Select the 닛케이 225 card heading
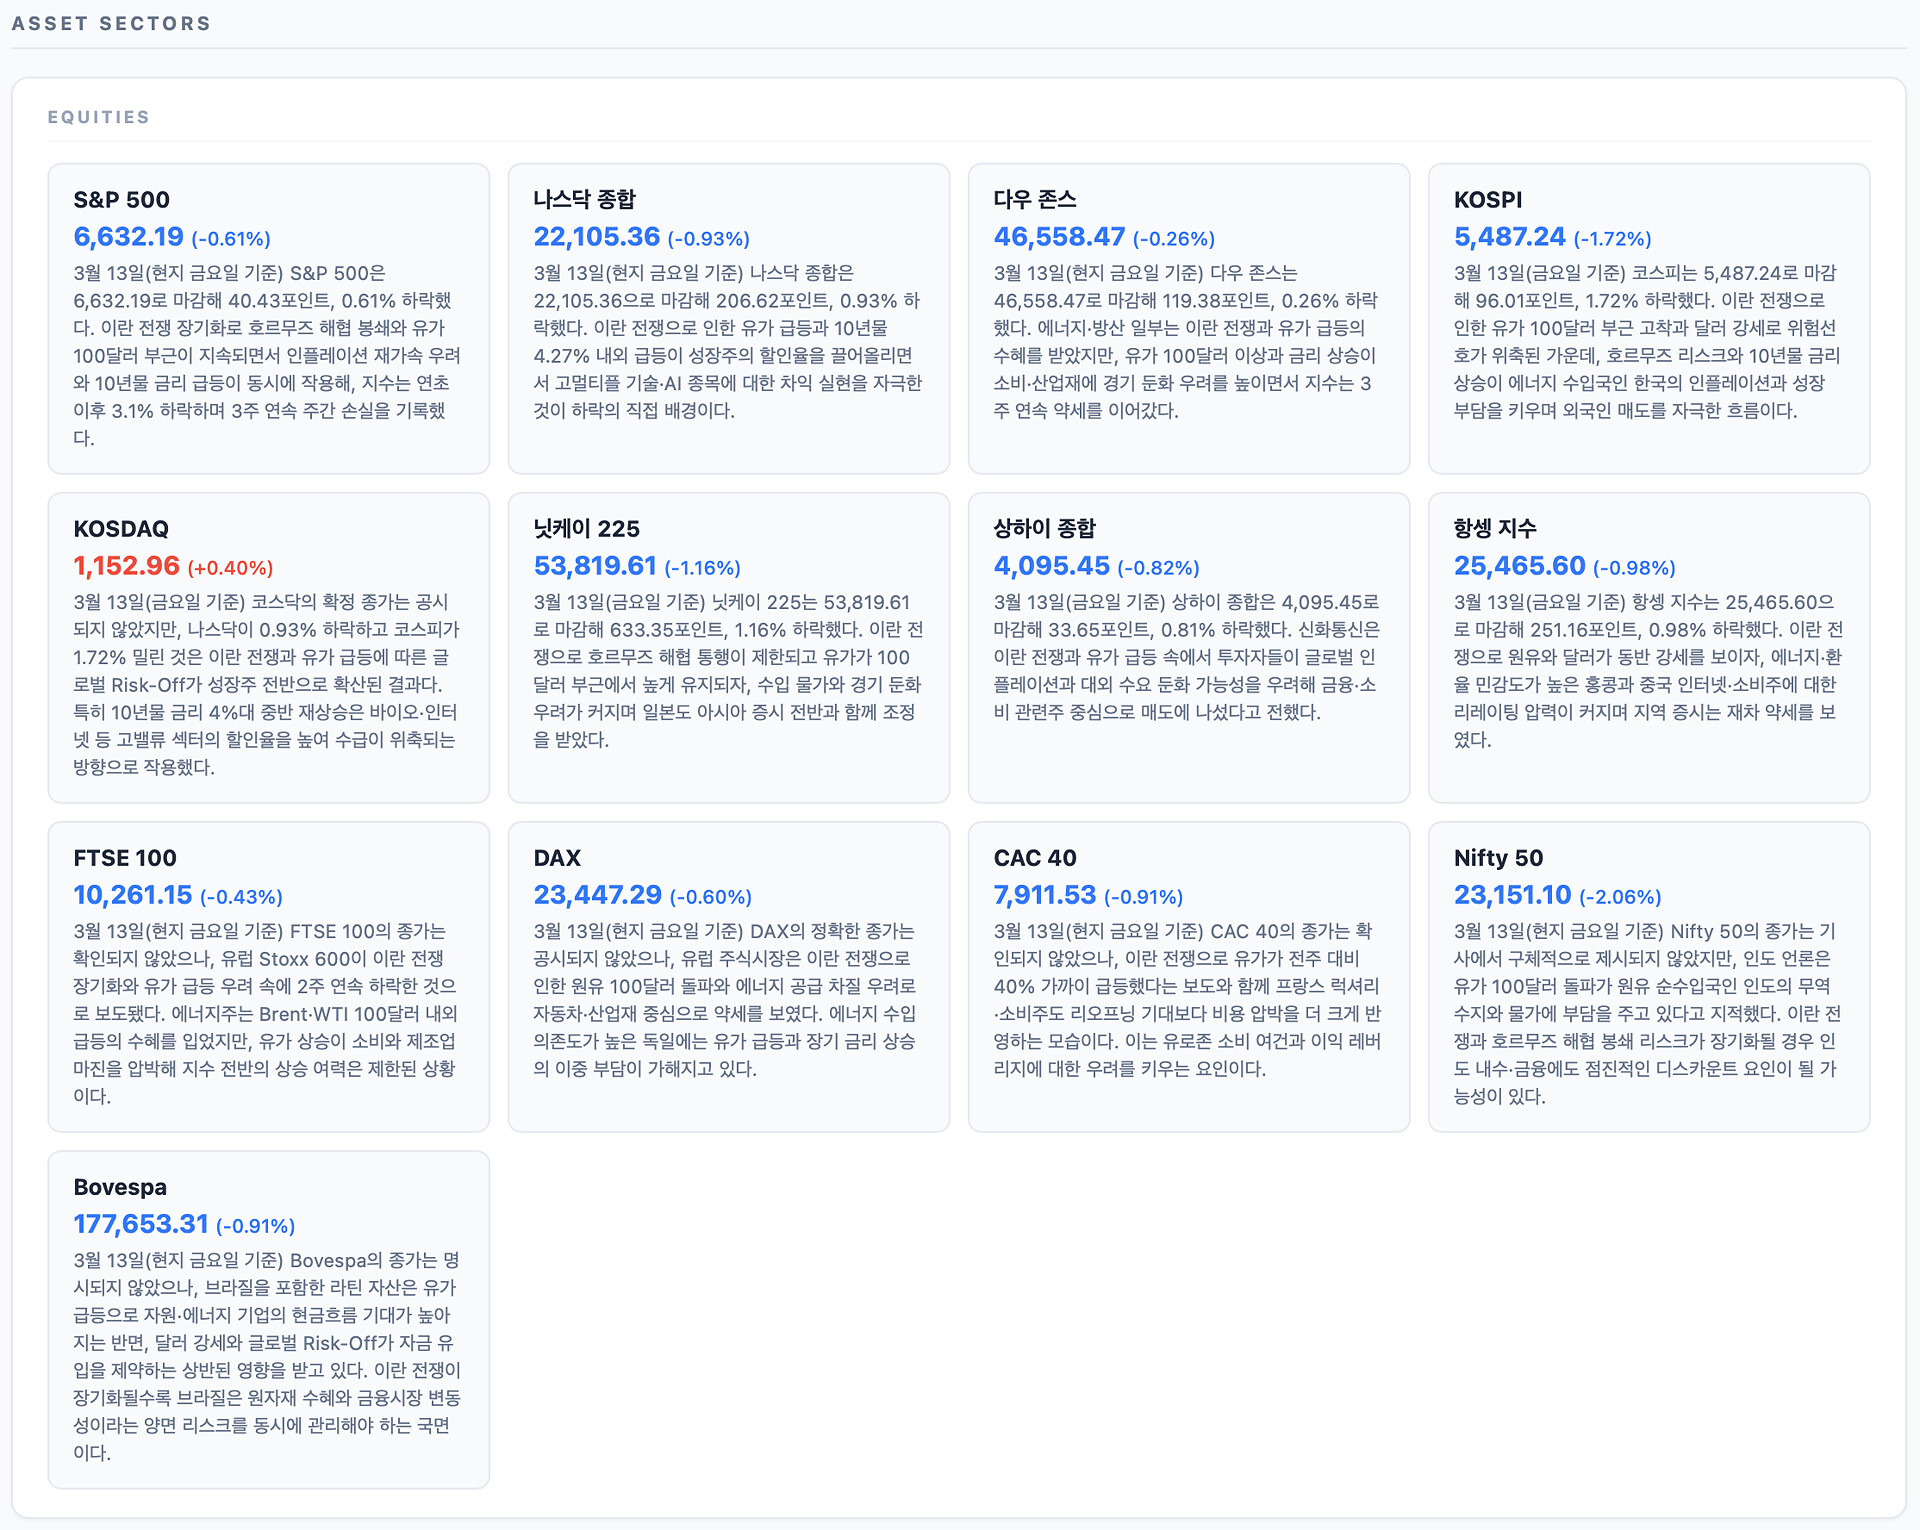Image resolution: width=1920 pixels, height=1530 pixels. point(586,529)
